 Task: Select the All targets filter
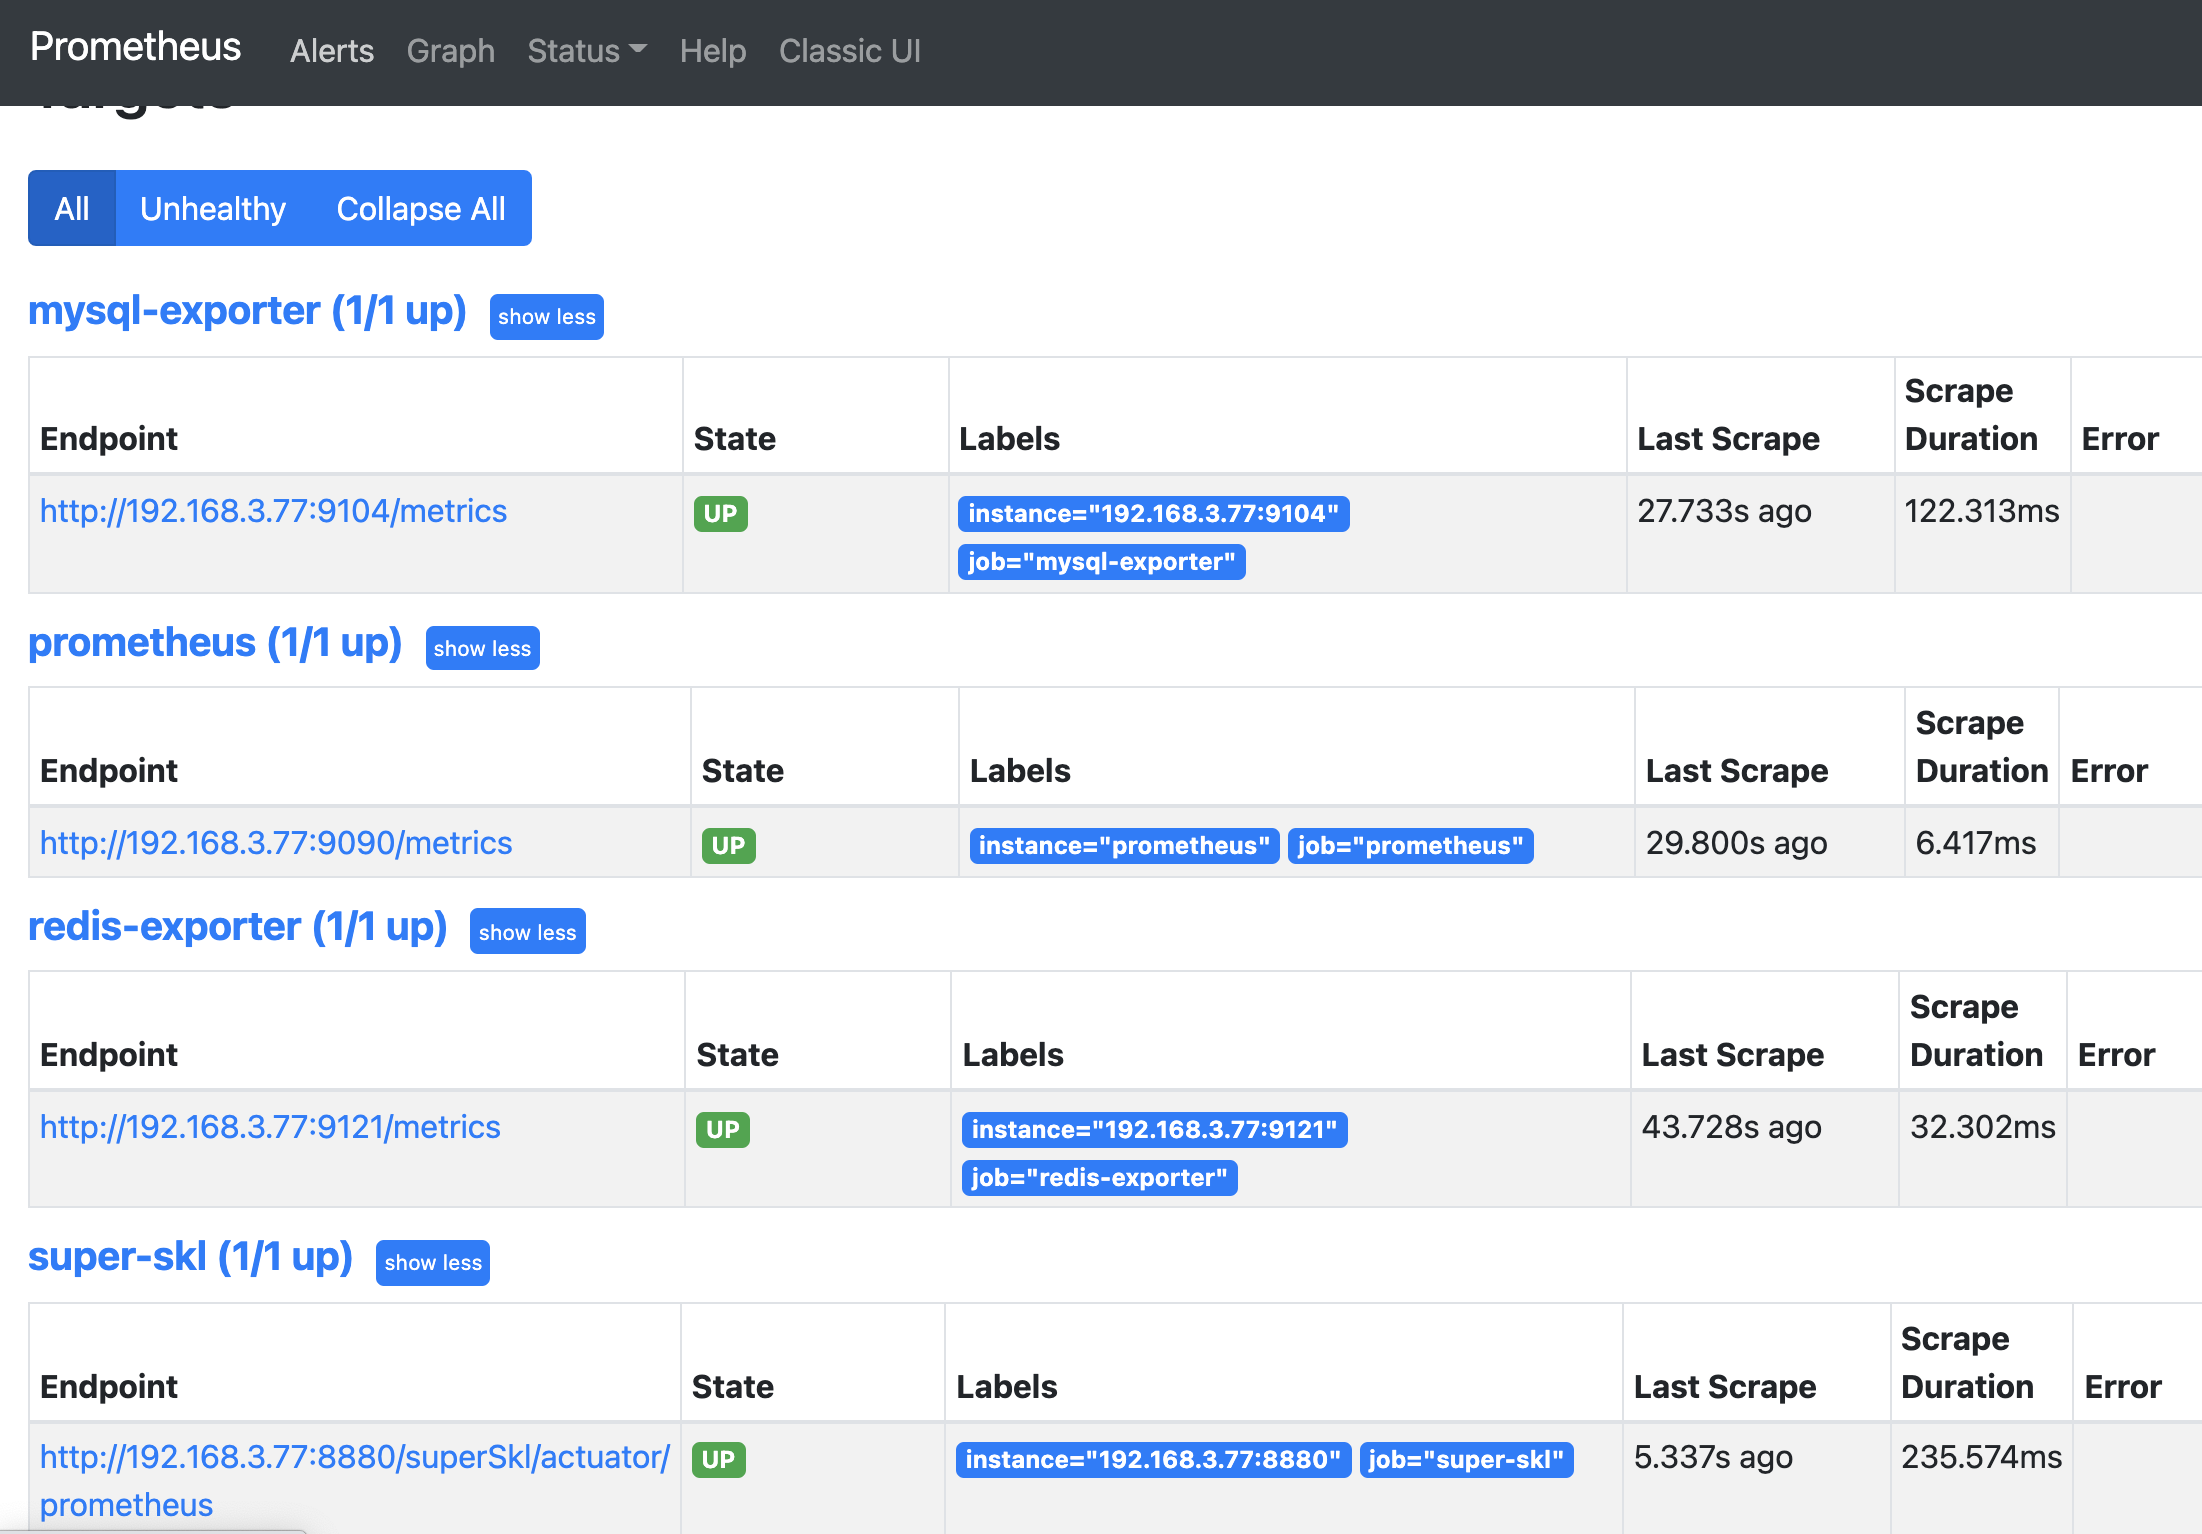point(72,208)
